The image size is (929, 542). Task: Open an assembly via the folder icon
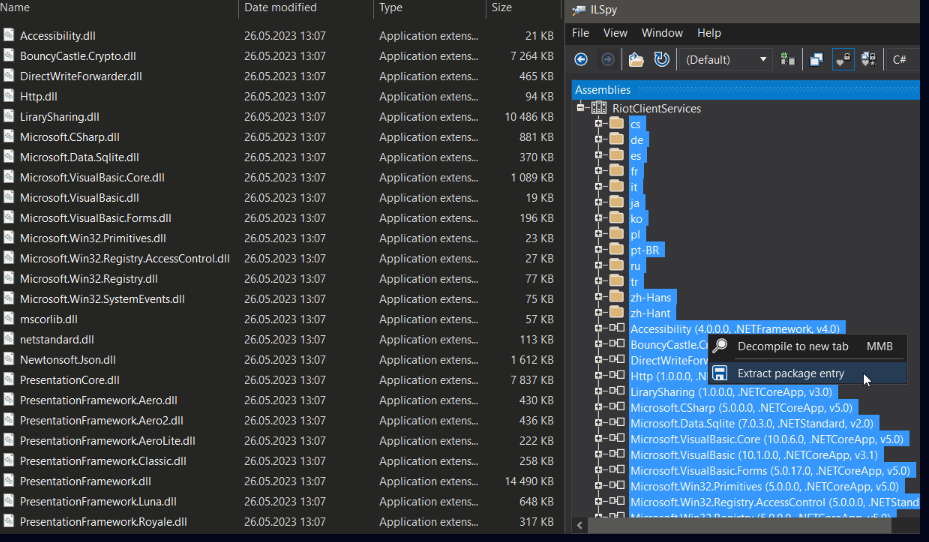[x=636, y=59]
